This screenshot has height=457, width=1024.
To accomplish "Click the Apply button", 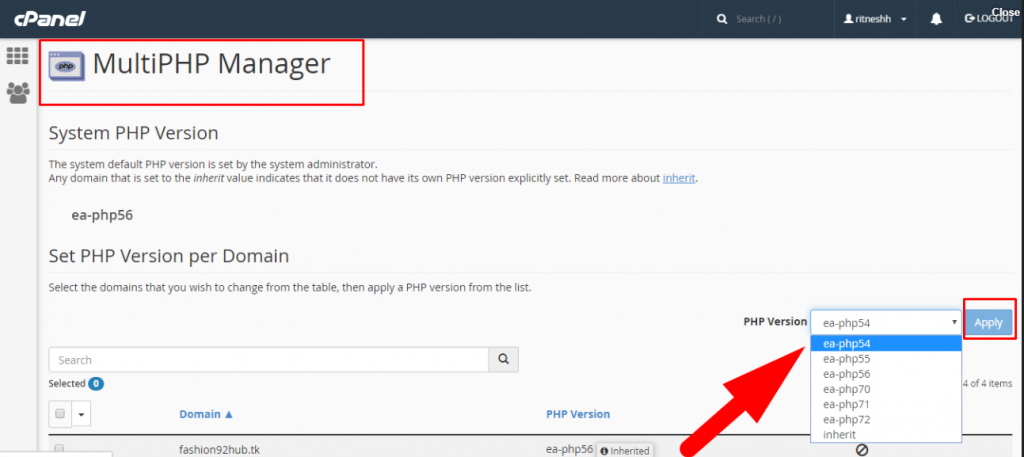I will (x=988, y=322).
